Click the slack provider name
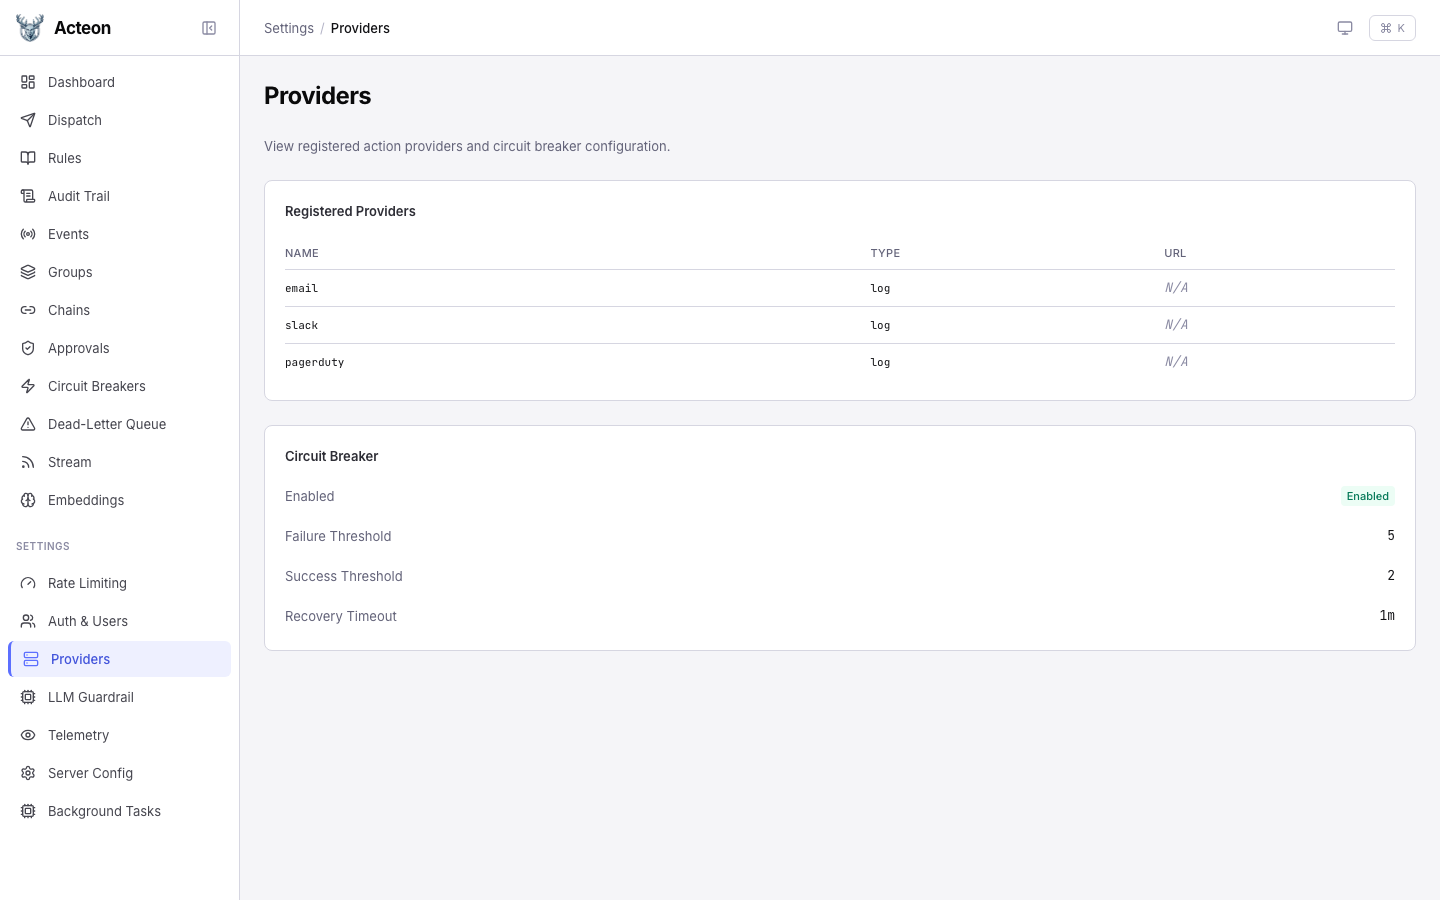This screenshot has height=900, width=1440. [x=301, y=325]
